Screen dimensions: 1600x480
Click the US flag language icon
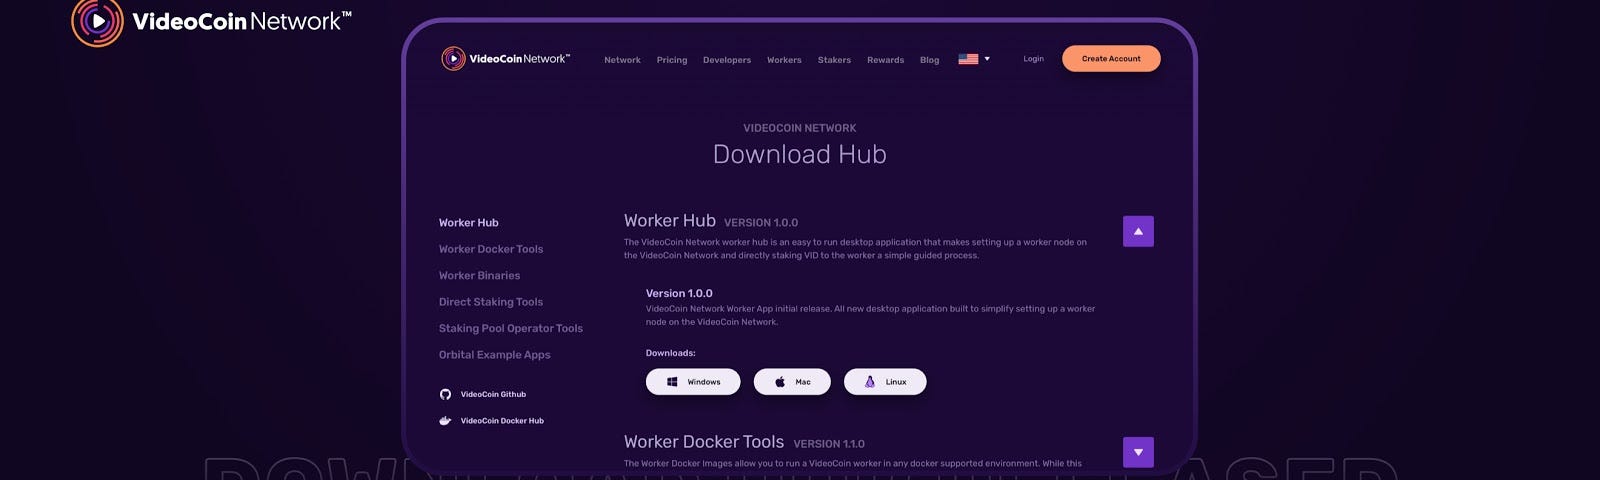(x=968, y=59)
